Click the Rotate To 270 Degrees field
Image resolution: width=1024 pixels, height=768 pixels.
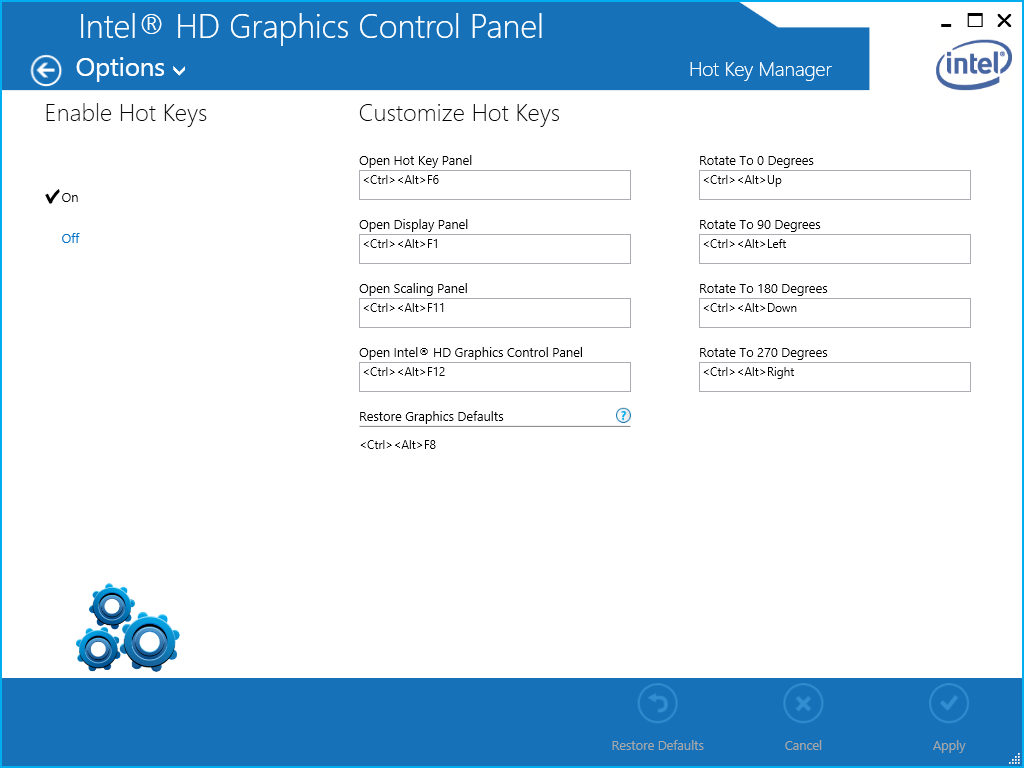835,377
